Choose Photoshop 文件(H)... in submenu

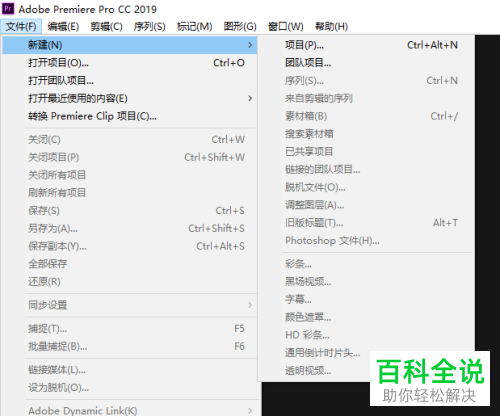coord(367,240)
